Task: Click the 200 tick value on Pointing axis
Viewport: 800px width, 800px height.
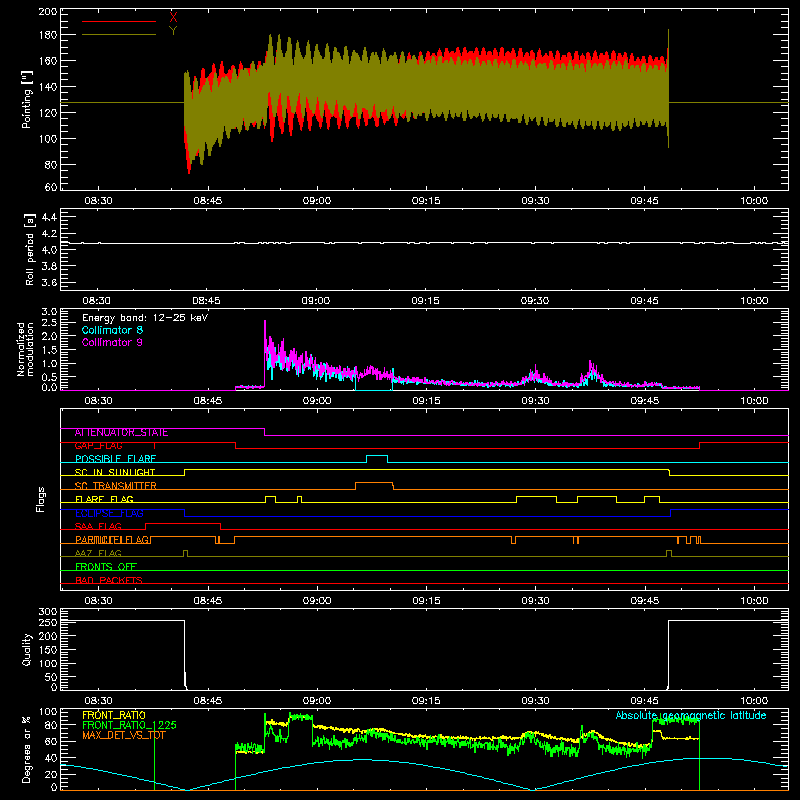Action: (48, 11)
